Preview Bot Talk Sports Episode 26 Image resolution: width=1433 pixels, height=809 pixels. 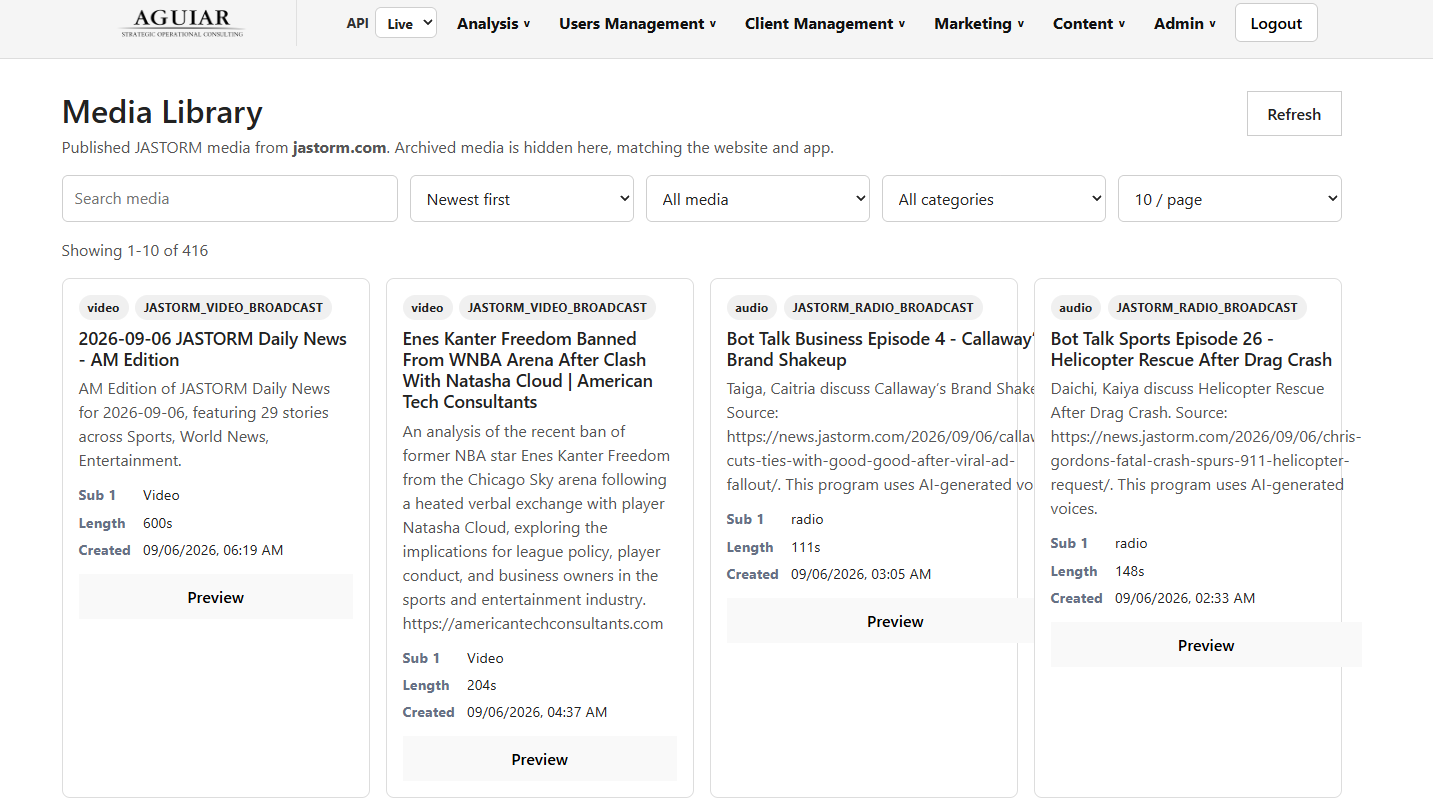1206,645
